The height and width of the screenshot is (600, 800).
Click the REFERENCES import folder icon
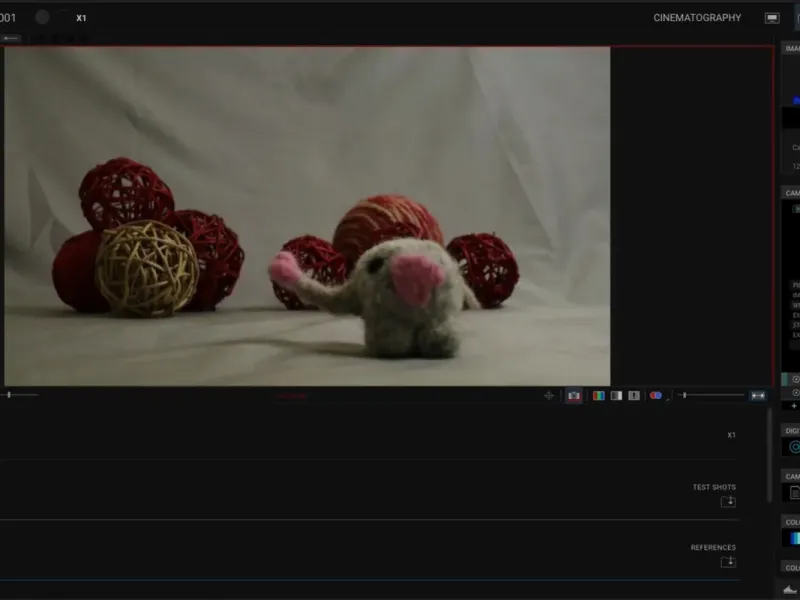[x=728, y=562]
